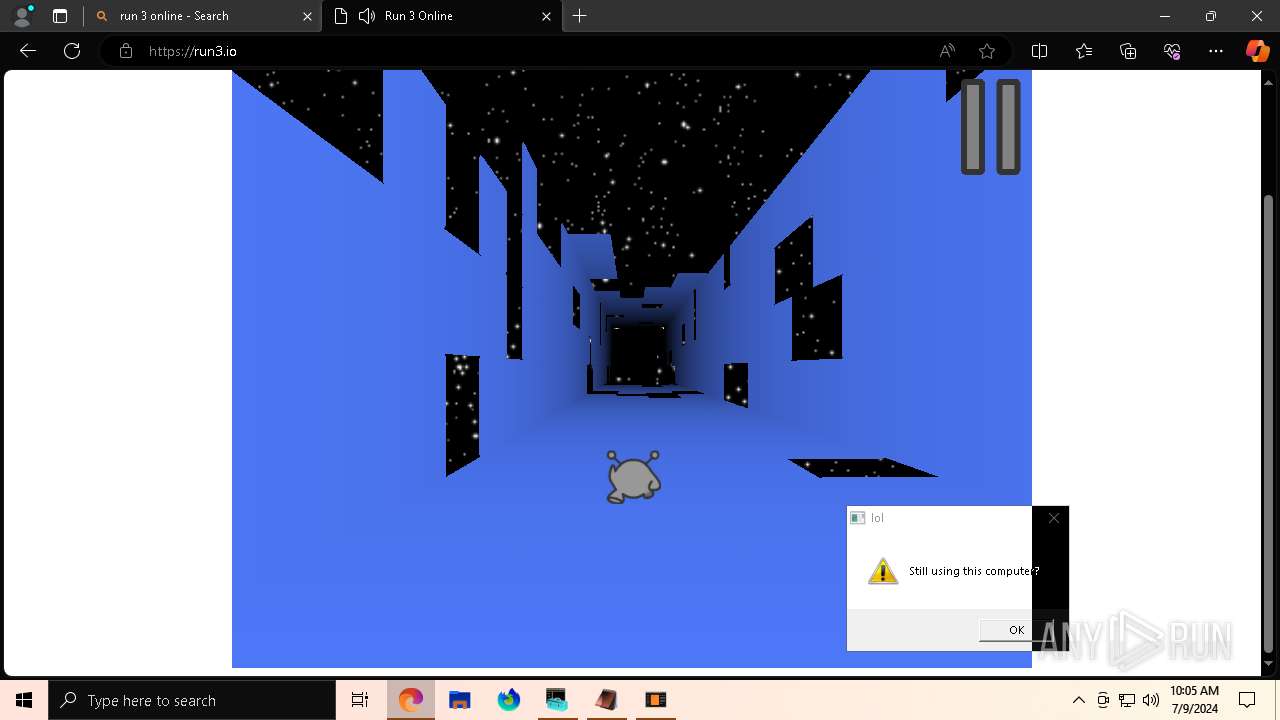Open the Windows Start menu
Image resolution: width=1280 pixels, height=720 pixels.
(x=24, y=700)
